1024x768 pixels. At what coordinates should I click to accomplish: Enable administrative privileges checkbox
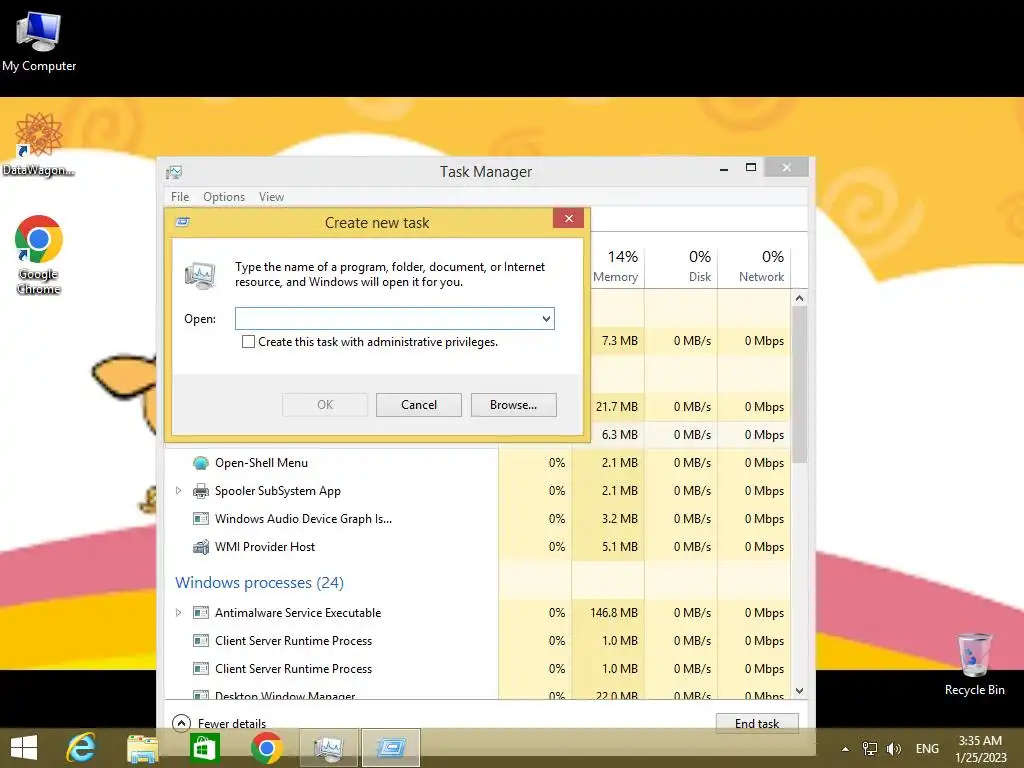coord(248,342)
